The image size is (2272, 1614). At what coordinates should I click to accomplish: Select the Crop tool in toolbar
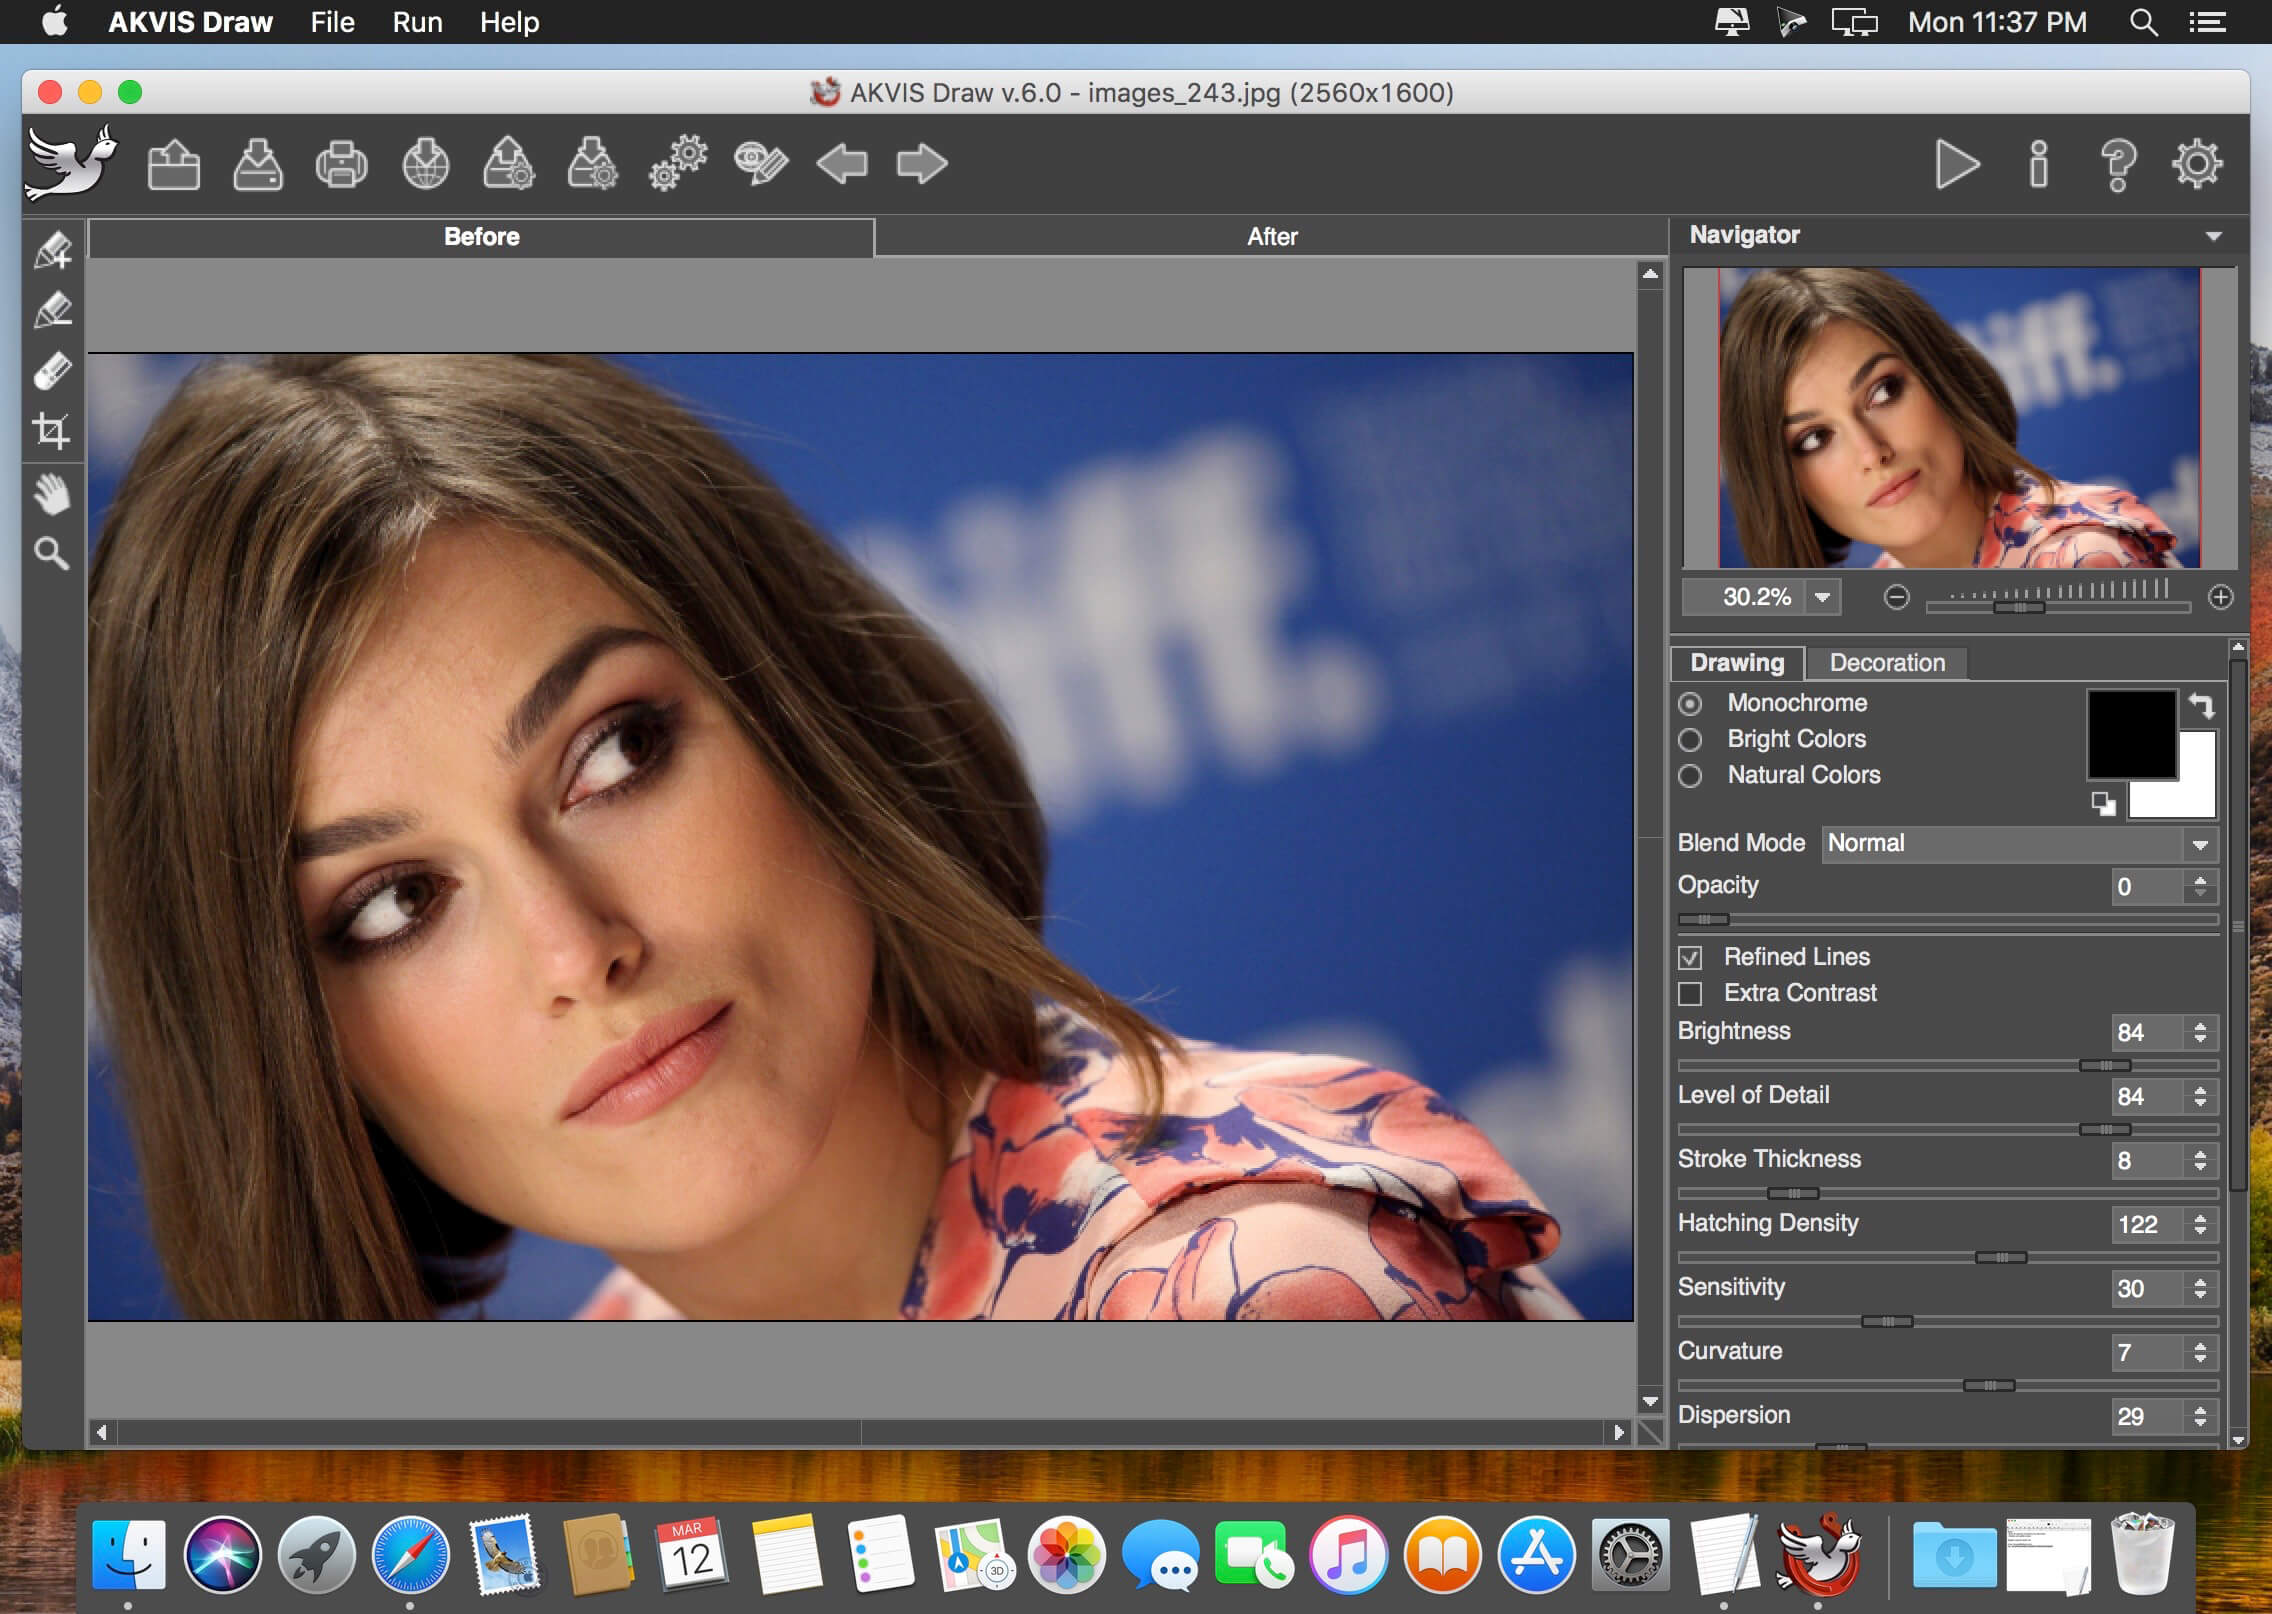(51, 431)
